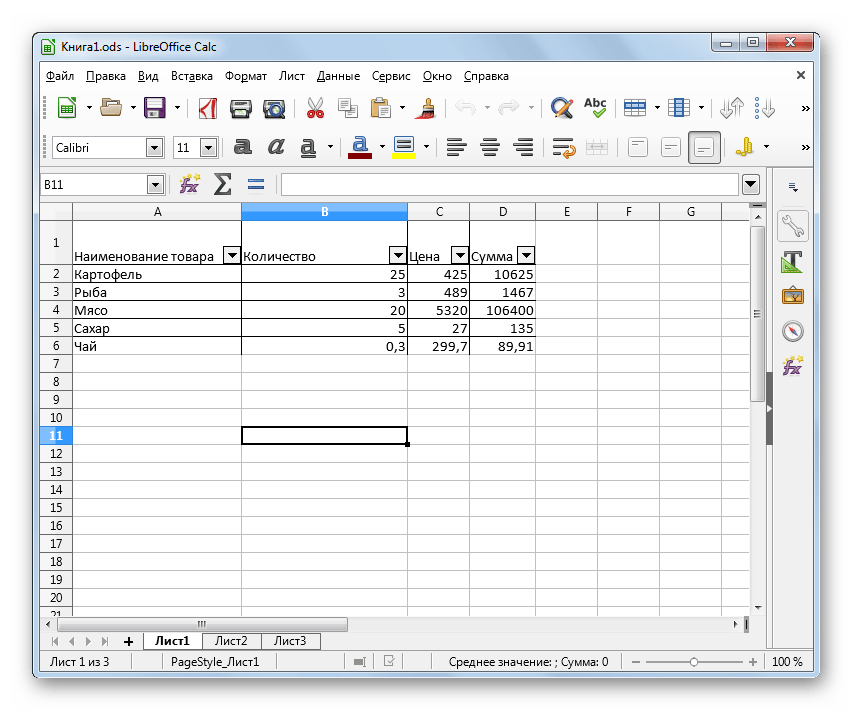
Task: Open the Вставка menu
Action: tap(191, 76)
